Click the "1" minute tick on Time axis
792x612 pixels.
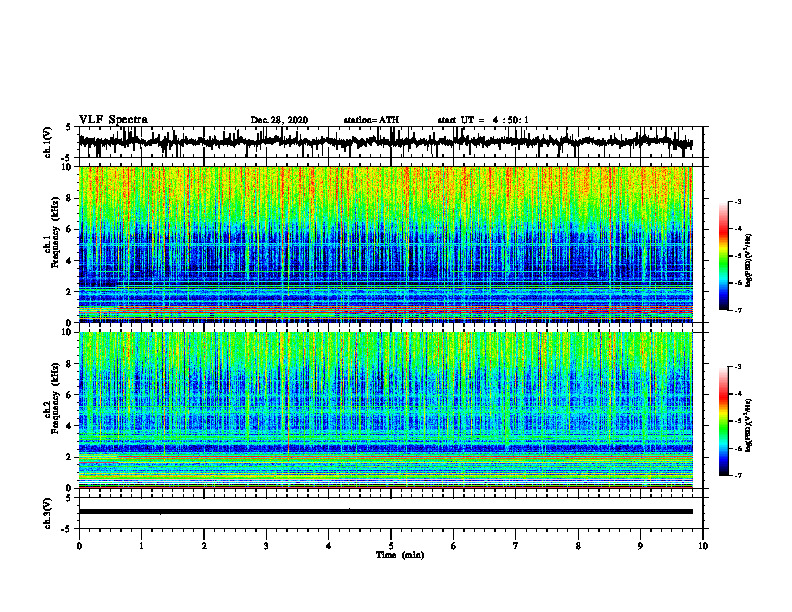pos(141,546)
